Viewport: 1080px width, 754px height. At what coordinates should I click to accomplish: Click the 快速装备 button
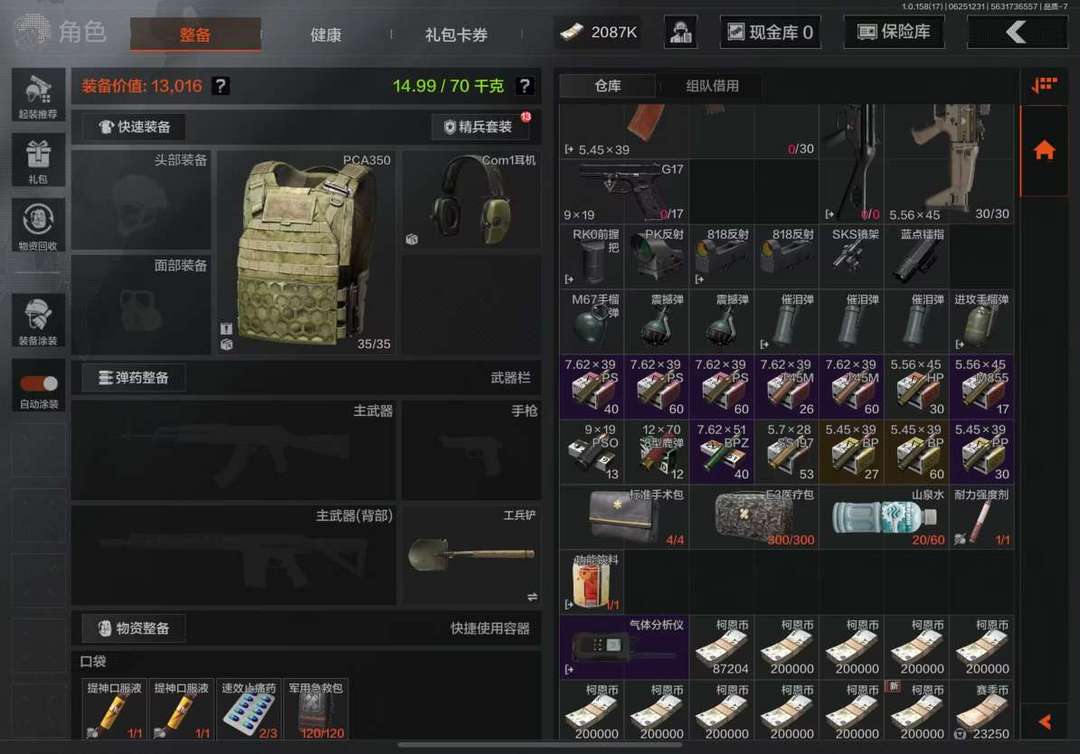[x=135, y=127]
